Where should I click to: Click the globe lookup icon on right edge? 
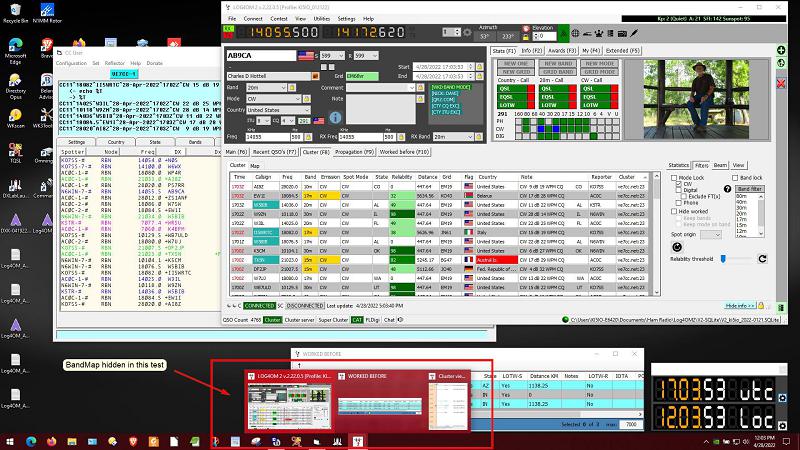(x=781, y=63)
